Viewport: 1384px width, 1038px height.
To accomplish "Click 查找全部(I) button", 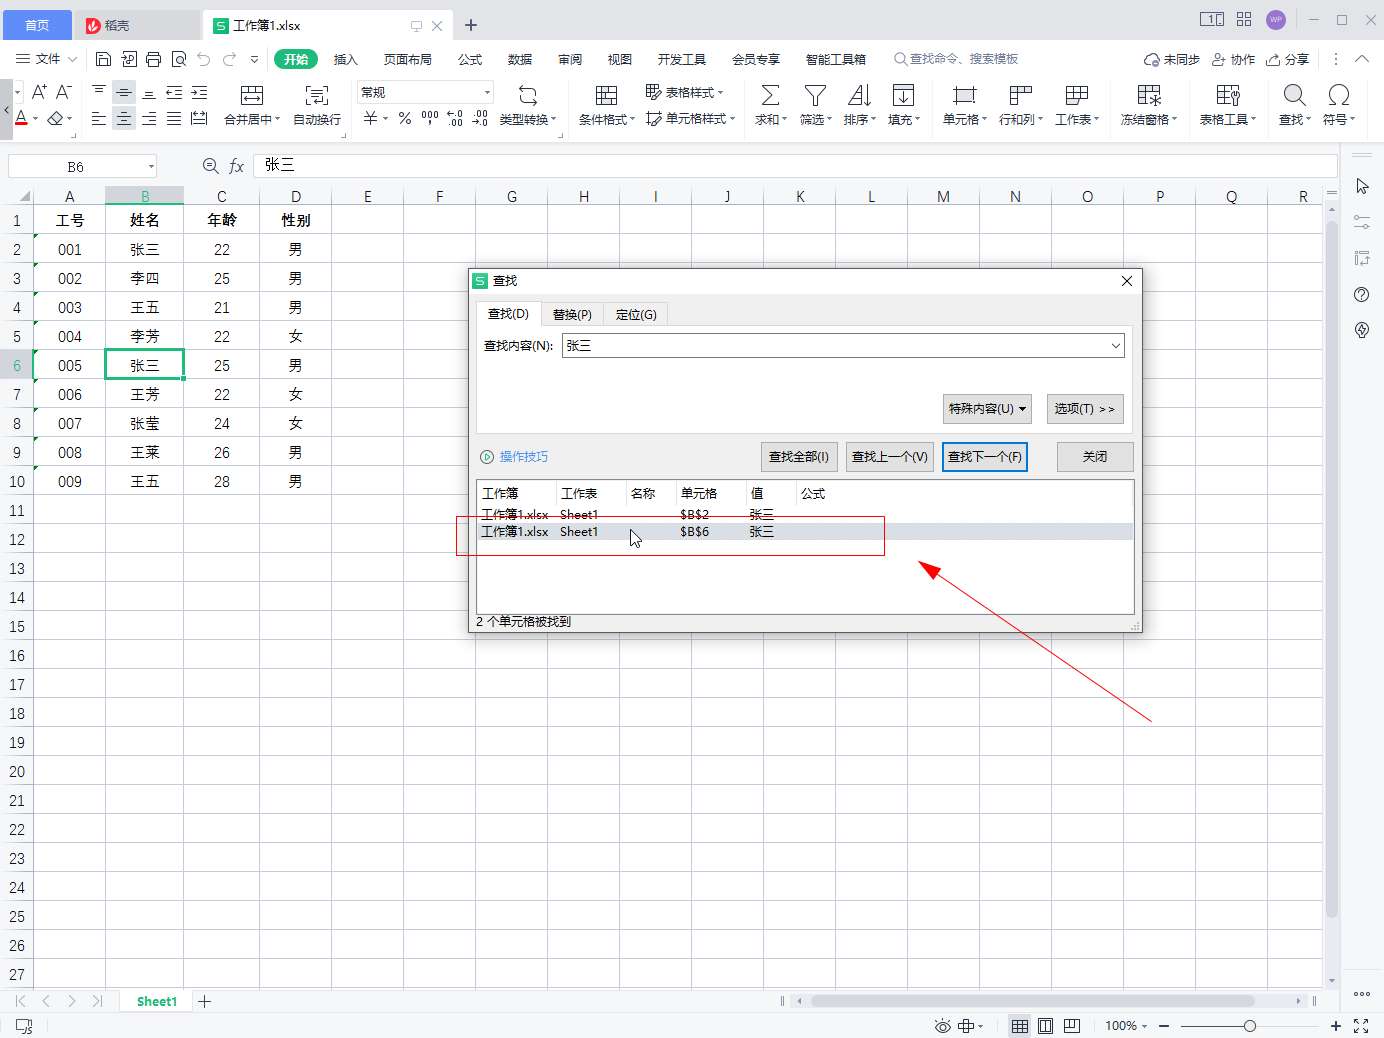I will coord(798,456).
